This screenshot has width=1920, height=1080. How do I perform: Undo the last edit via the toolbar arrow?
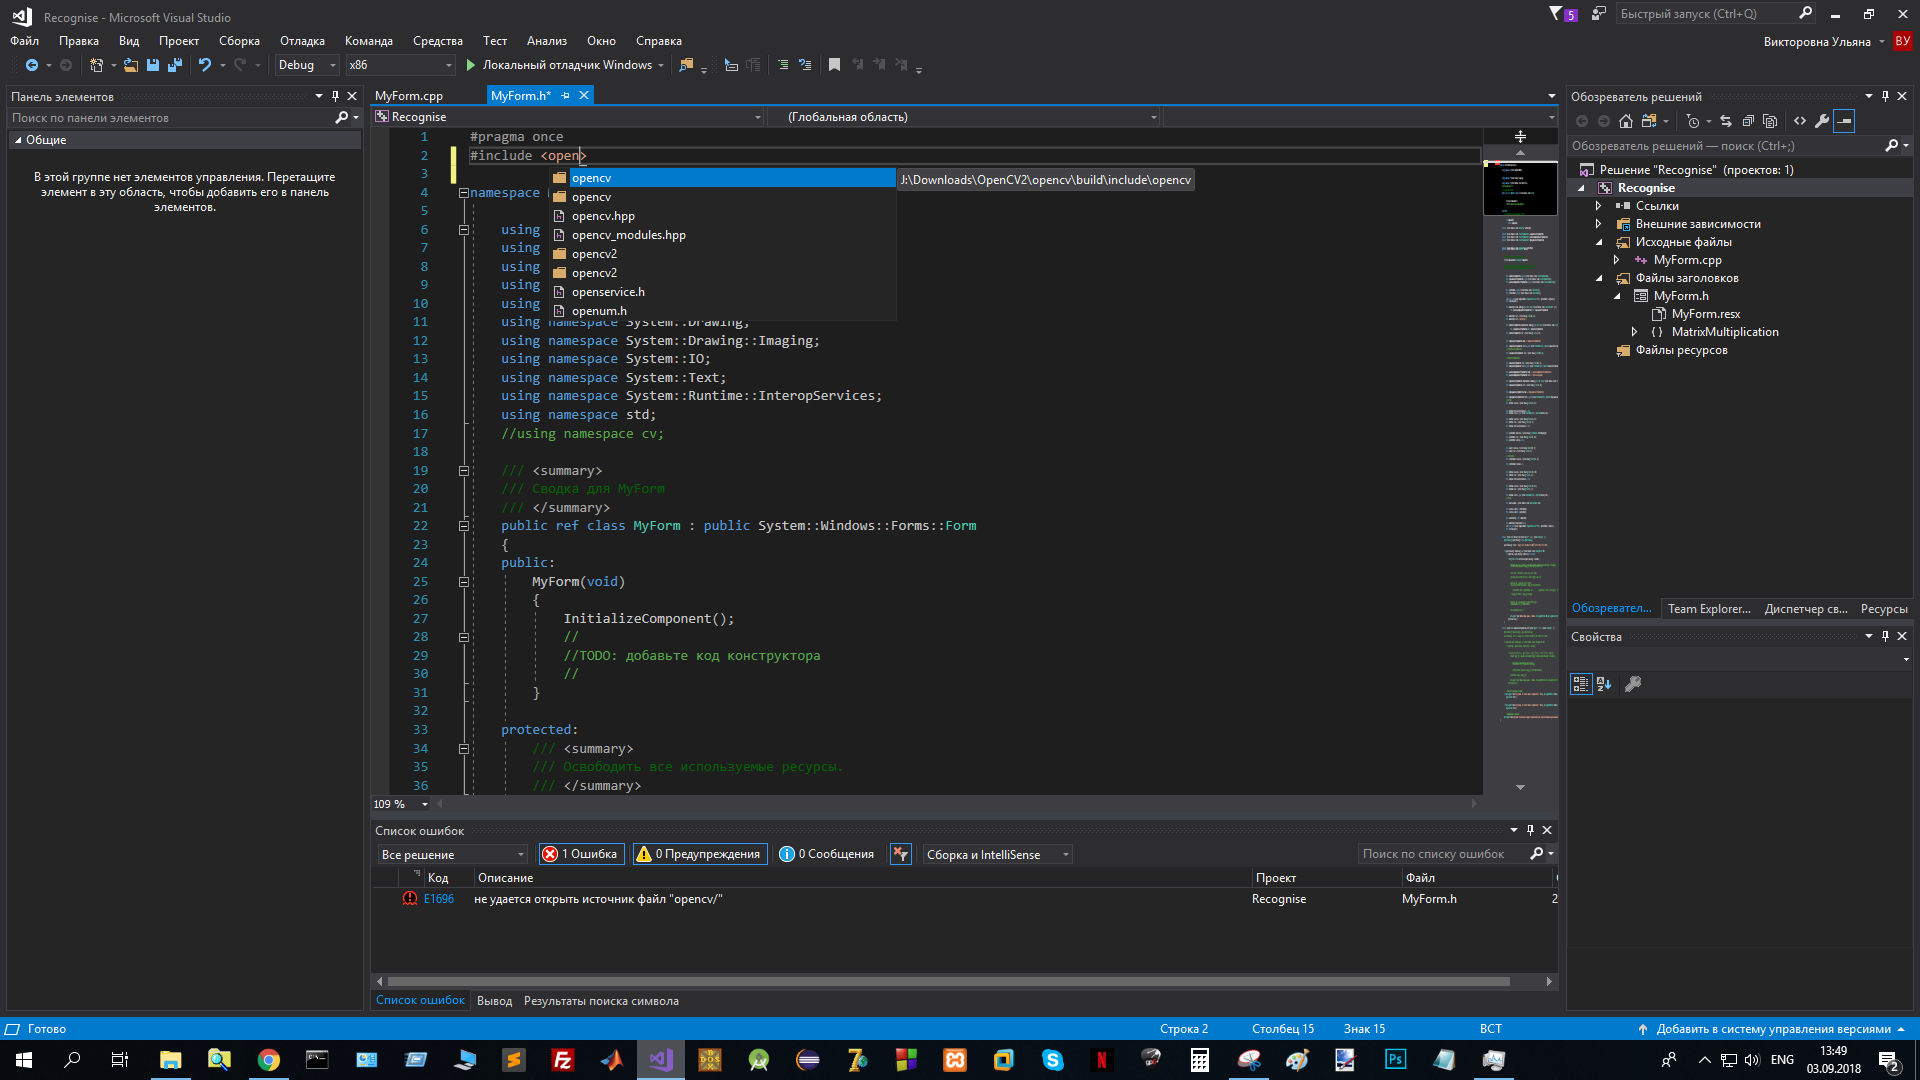tap(205, 65)
